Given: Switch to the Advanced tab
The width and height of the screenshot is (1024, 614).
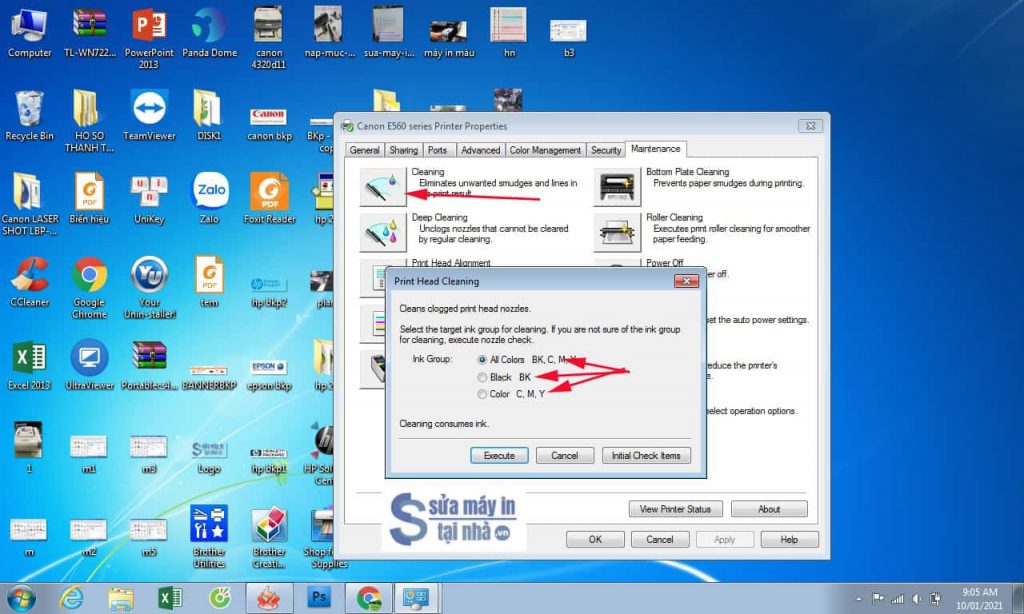Looking at the screenshot, I should (x=480, y=150).
